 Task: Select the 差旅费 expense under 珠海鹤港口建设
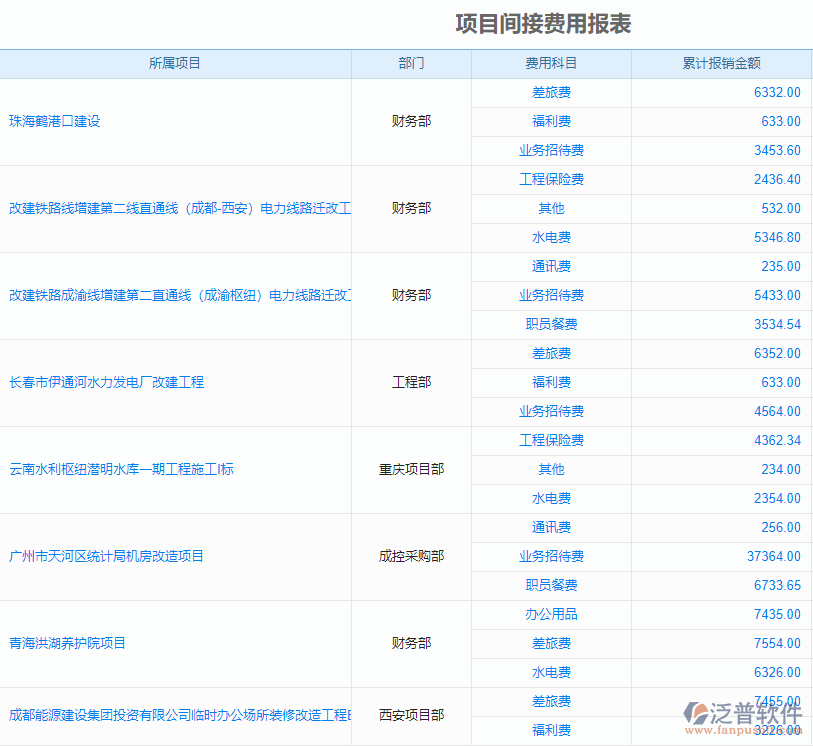pos(550,92)
